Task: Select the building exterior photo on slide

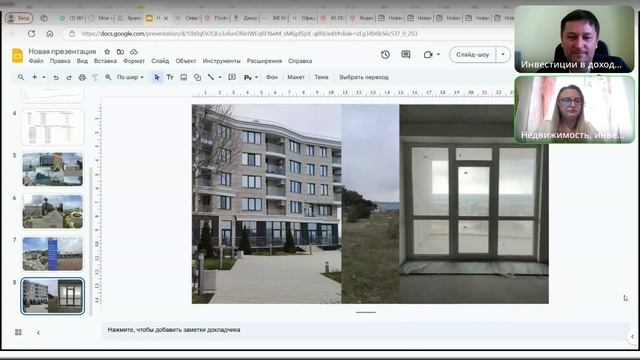Action: (267, 204)
